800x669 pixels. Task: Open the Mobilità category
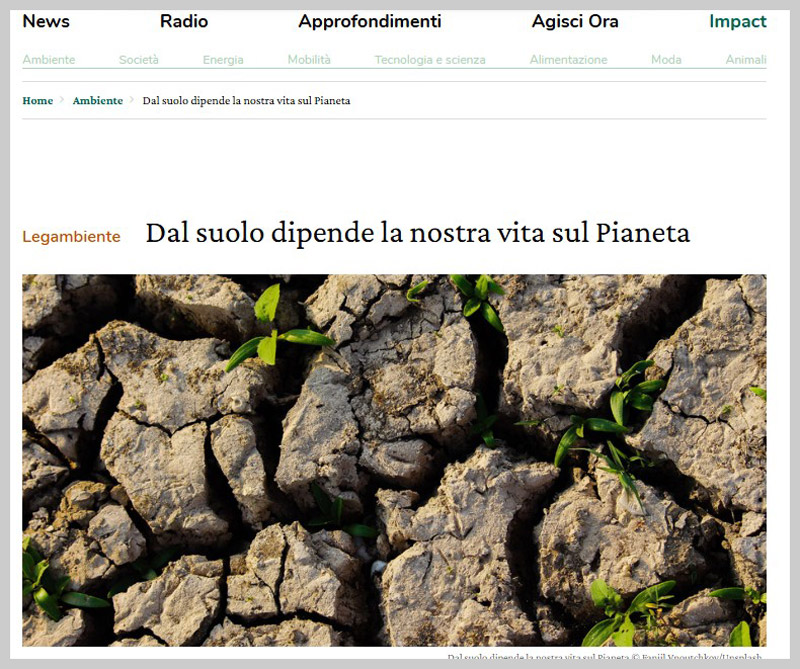point(309,60)
